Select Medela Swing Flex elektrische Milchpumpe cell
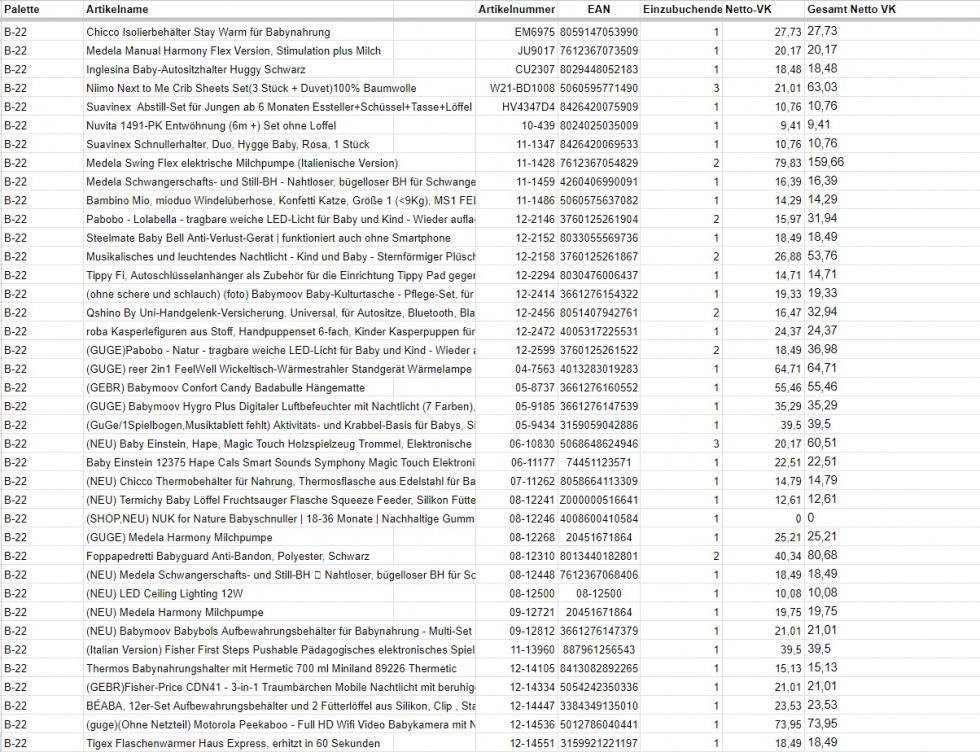The image size is (980, 752). click(x=242, y=163)
